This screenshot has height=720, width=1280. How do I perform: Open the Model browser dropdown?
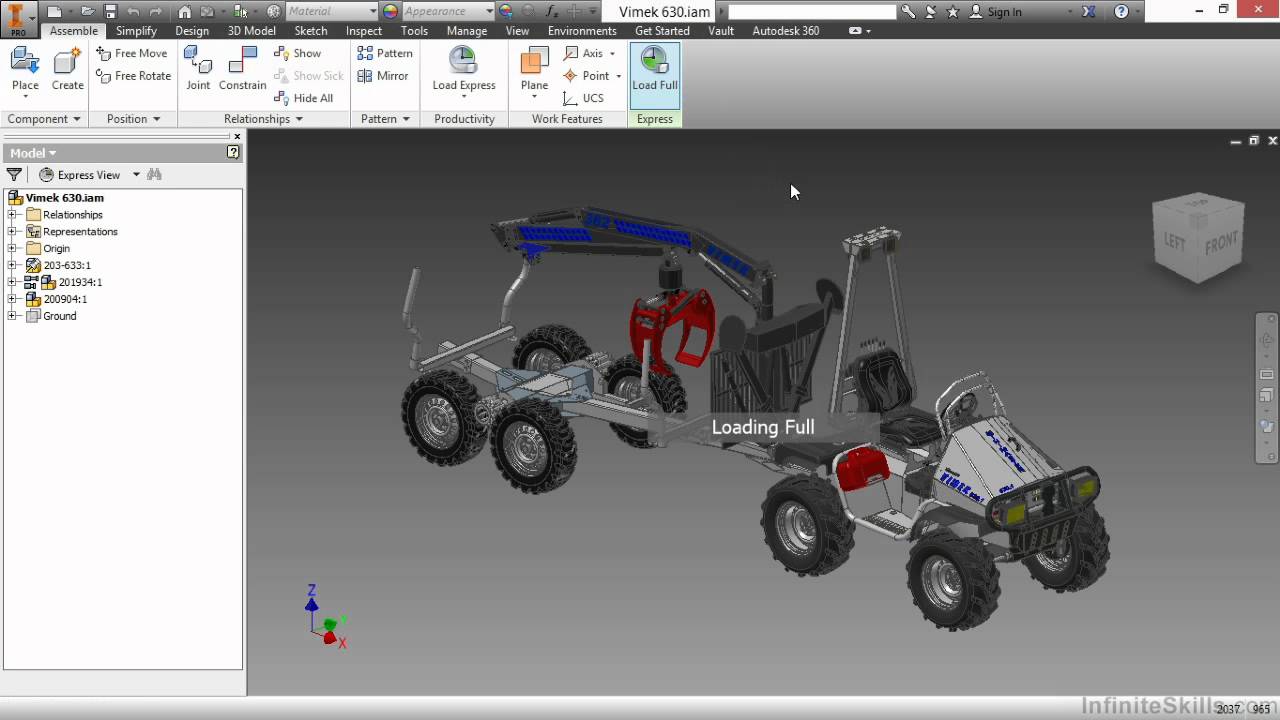tap(33, 153)
